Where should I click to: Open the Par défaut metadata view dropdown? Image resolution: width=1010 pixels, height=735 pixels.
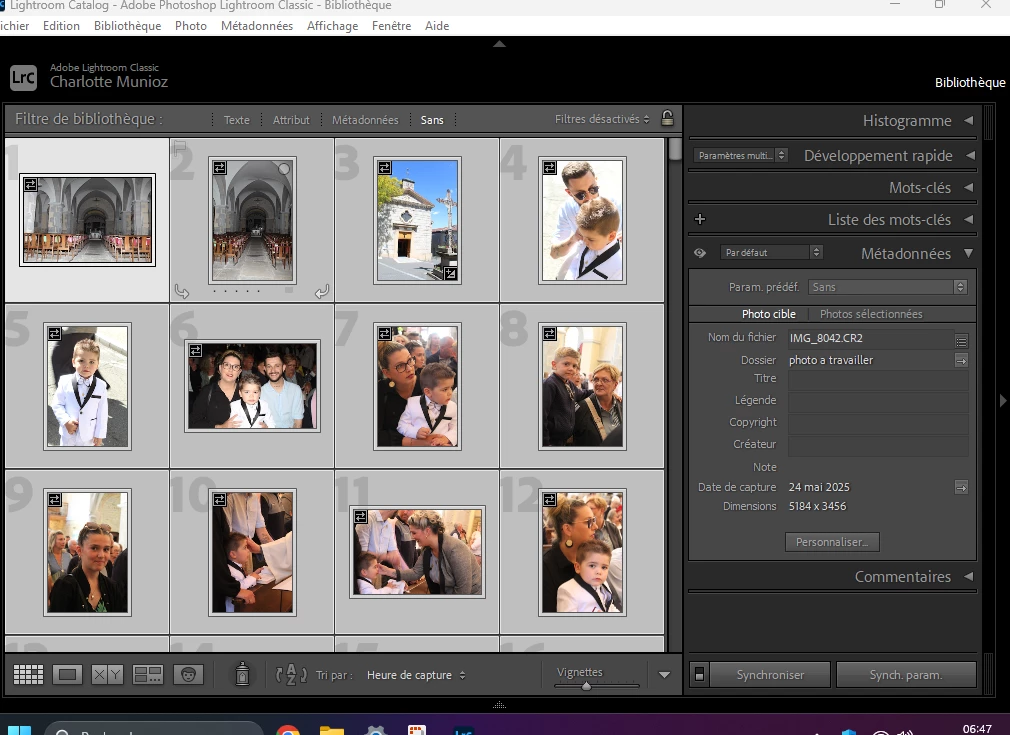point(771,253)
